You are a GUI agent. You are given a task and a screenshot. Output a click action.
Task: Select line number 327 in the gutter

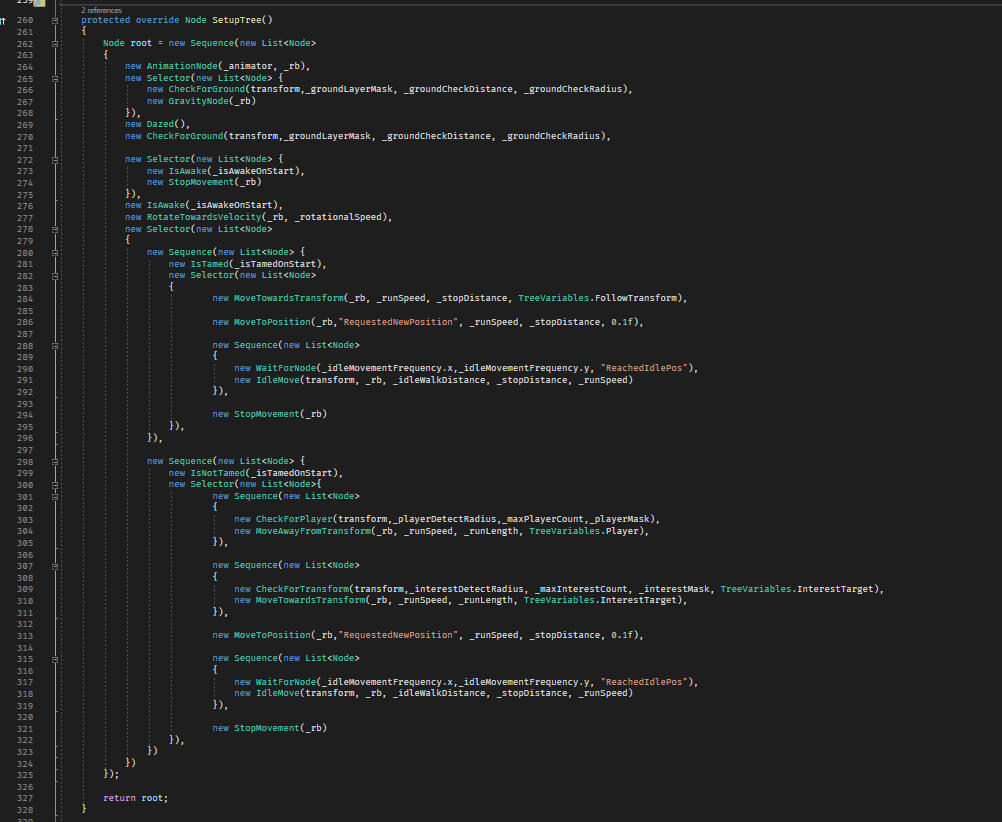coord(25,798)
